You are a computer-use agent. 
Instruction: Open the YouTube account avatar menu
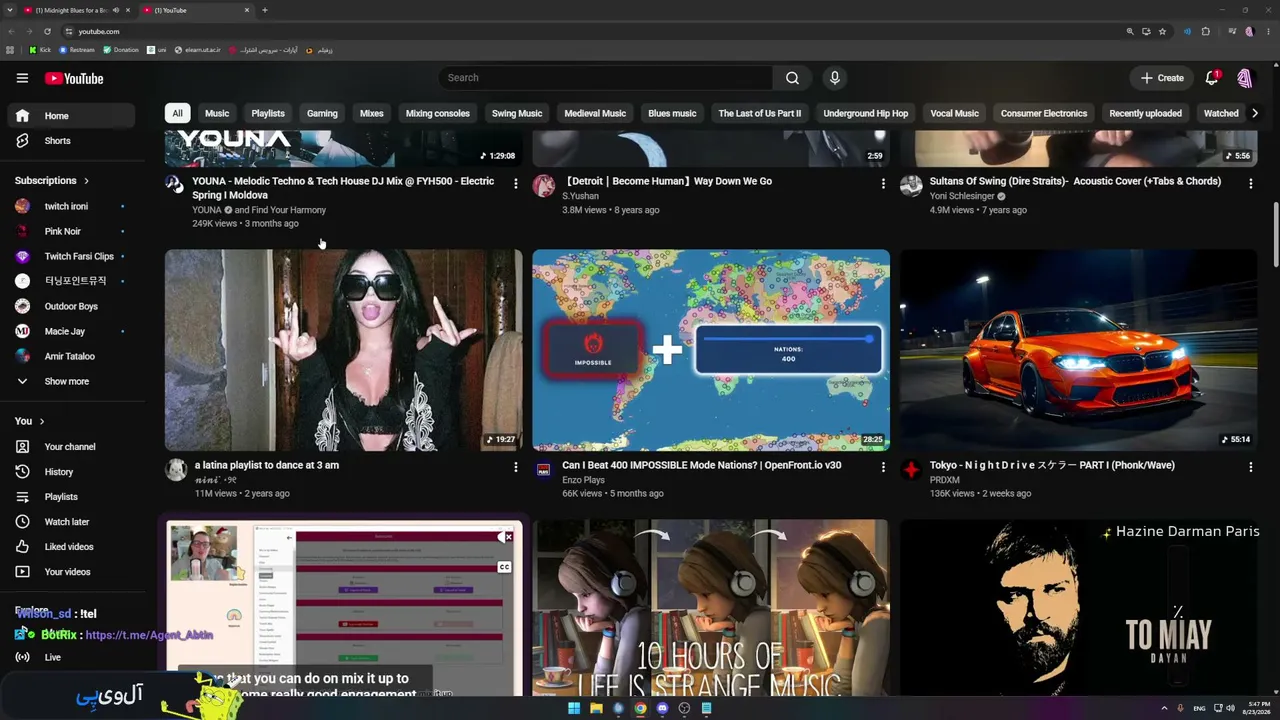[x=1245, y=78]
